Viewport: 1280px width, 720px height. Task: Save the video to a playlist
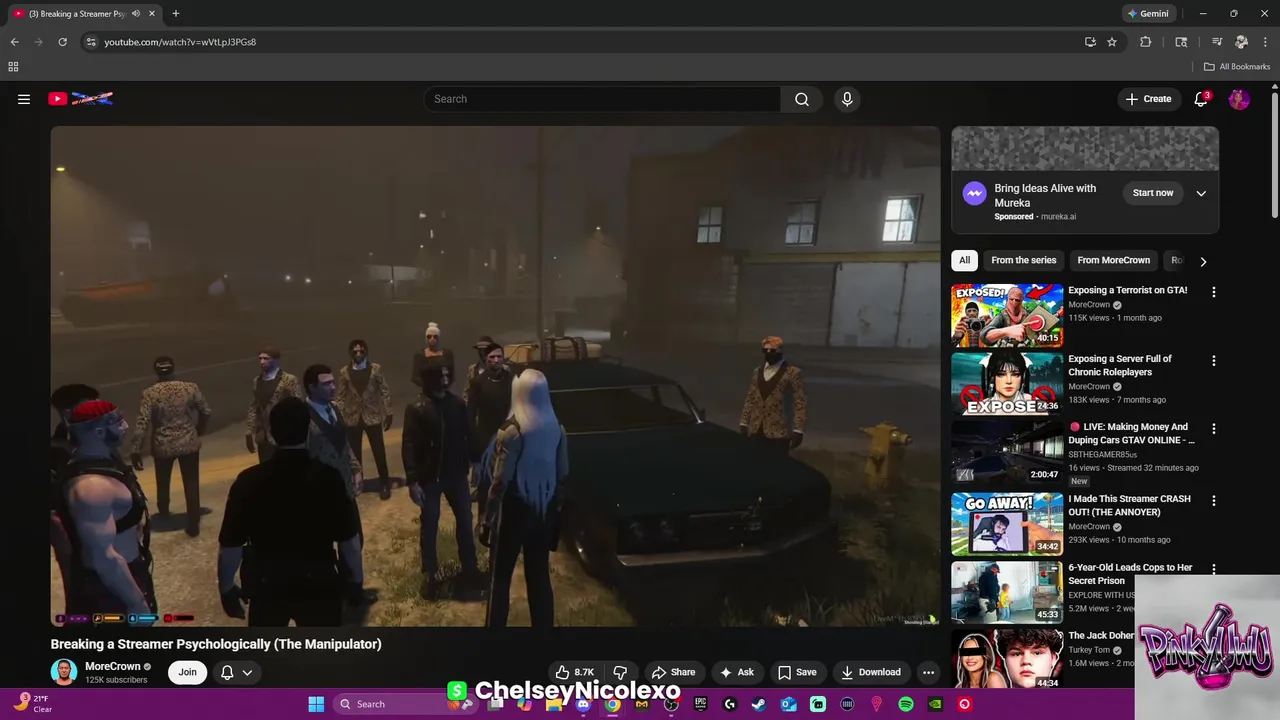(x=798, y=672)
